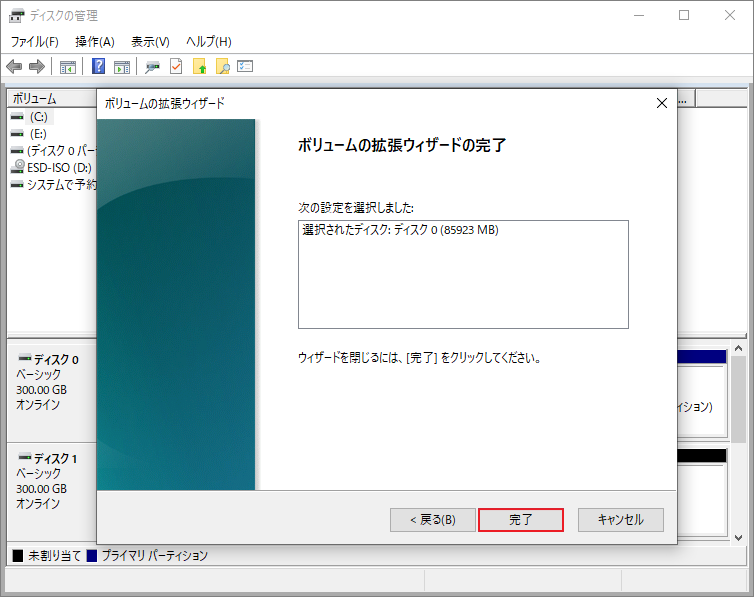The width and height of the screenshot is (754, 597).
Task: Open the ヘルプ(H) menu
Action: [x=209, y=42]
